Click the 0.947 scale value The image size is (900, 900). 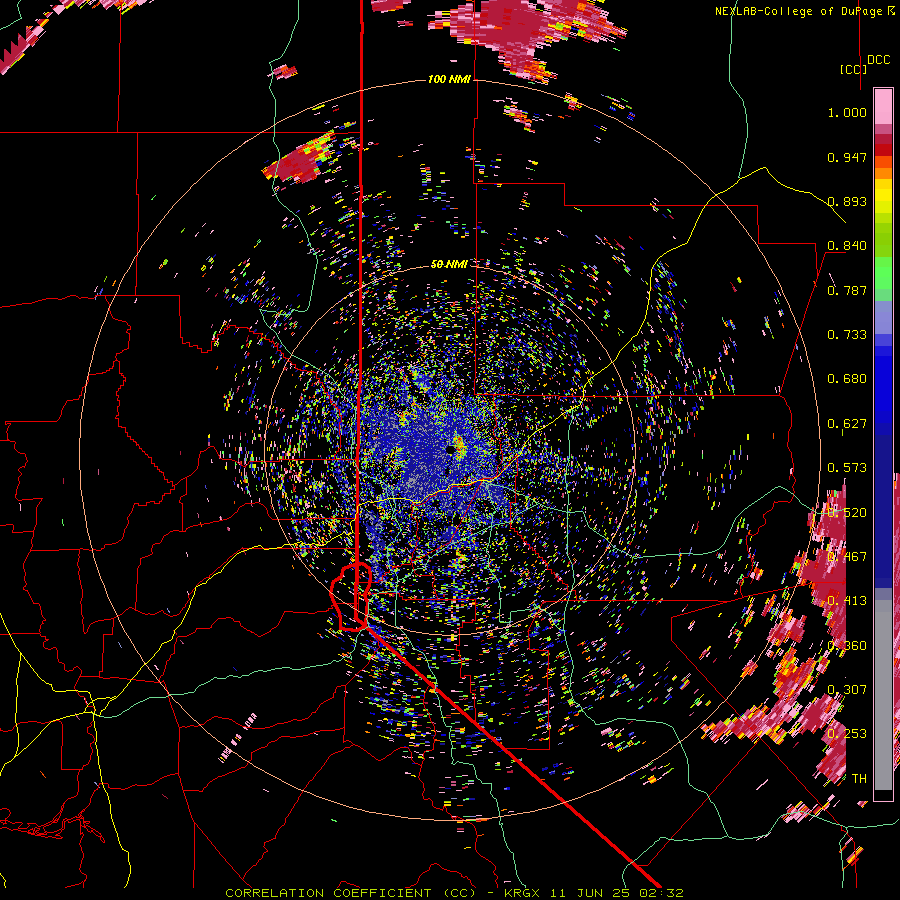coord(847,157)
